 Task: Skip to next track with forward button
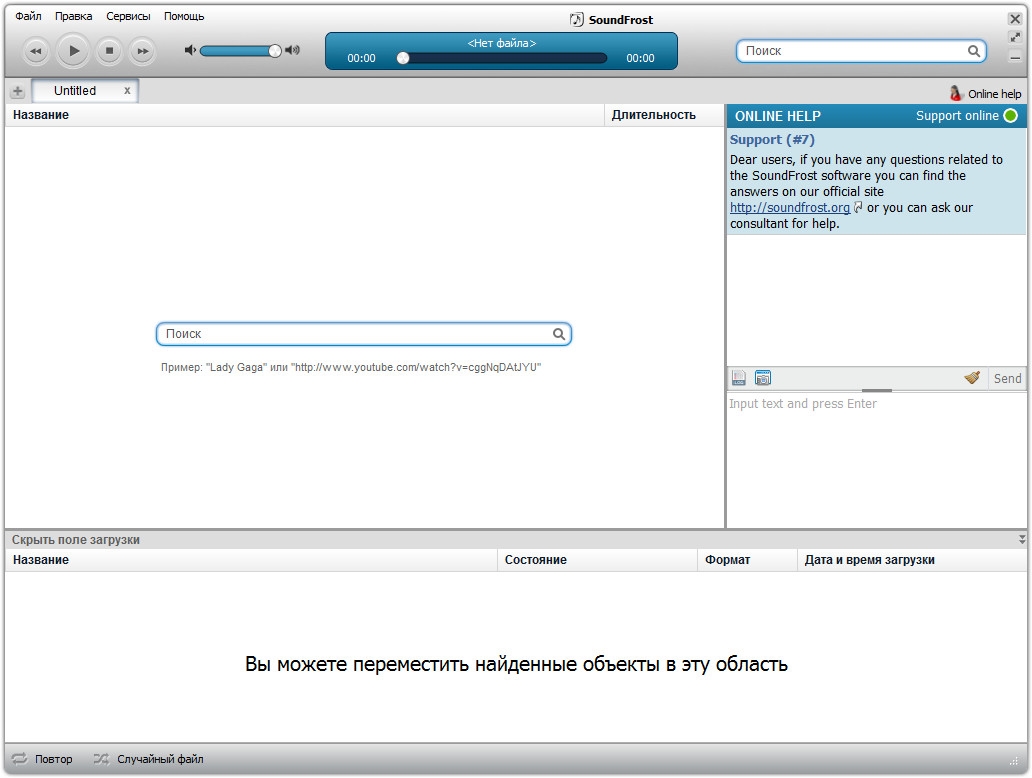[143, 51]
